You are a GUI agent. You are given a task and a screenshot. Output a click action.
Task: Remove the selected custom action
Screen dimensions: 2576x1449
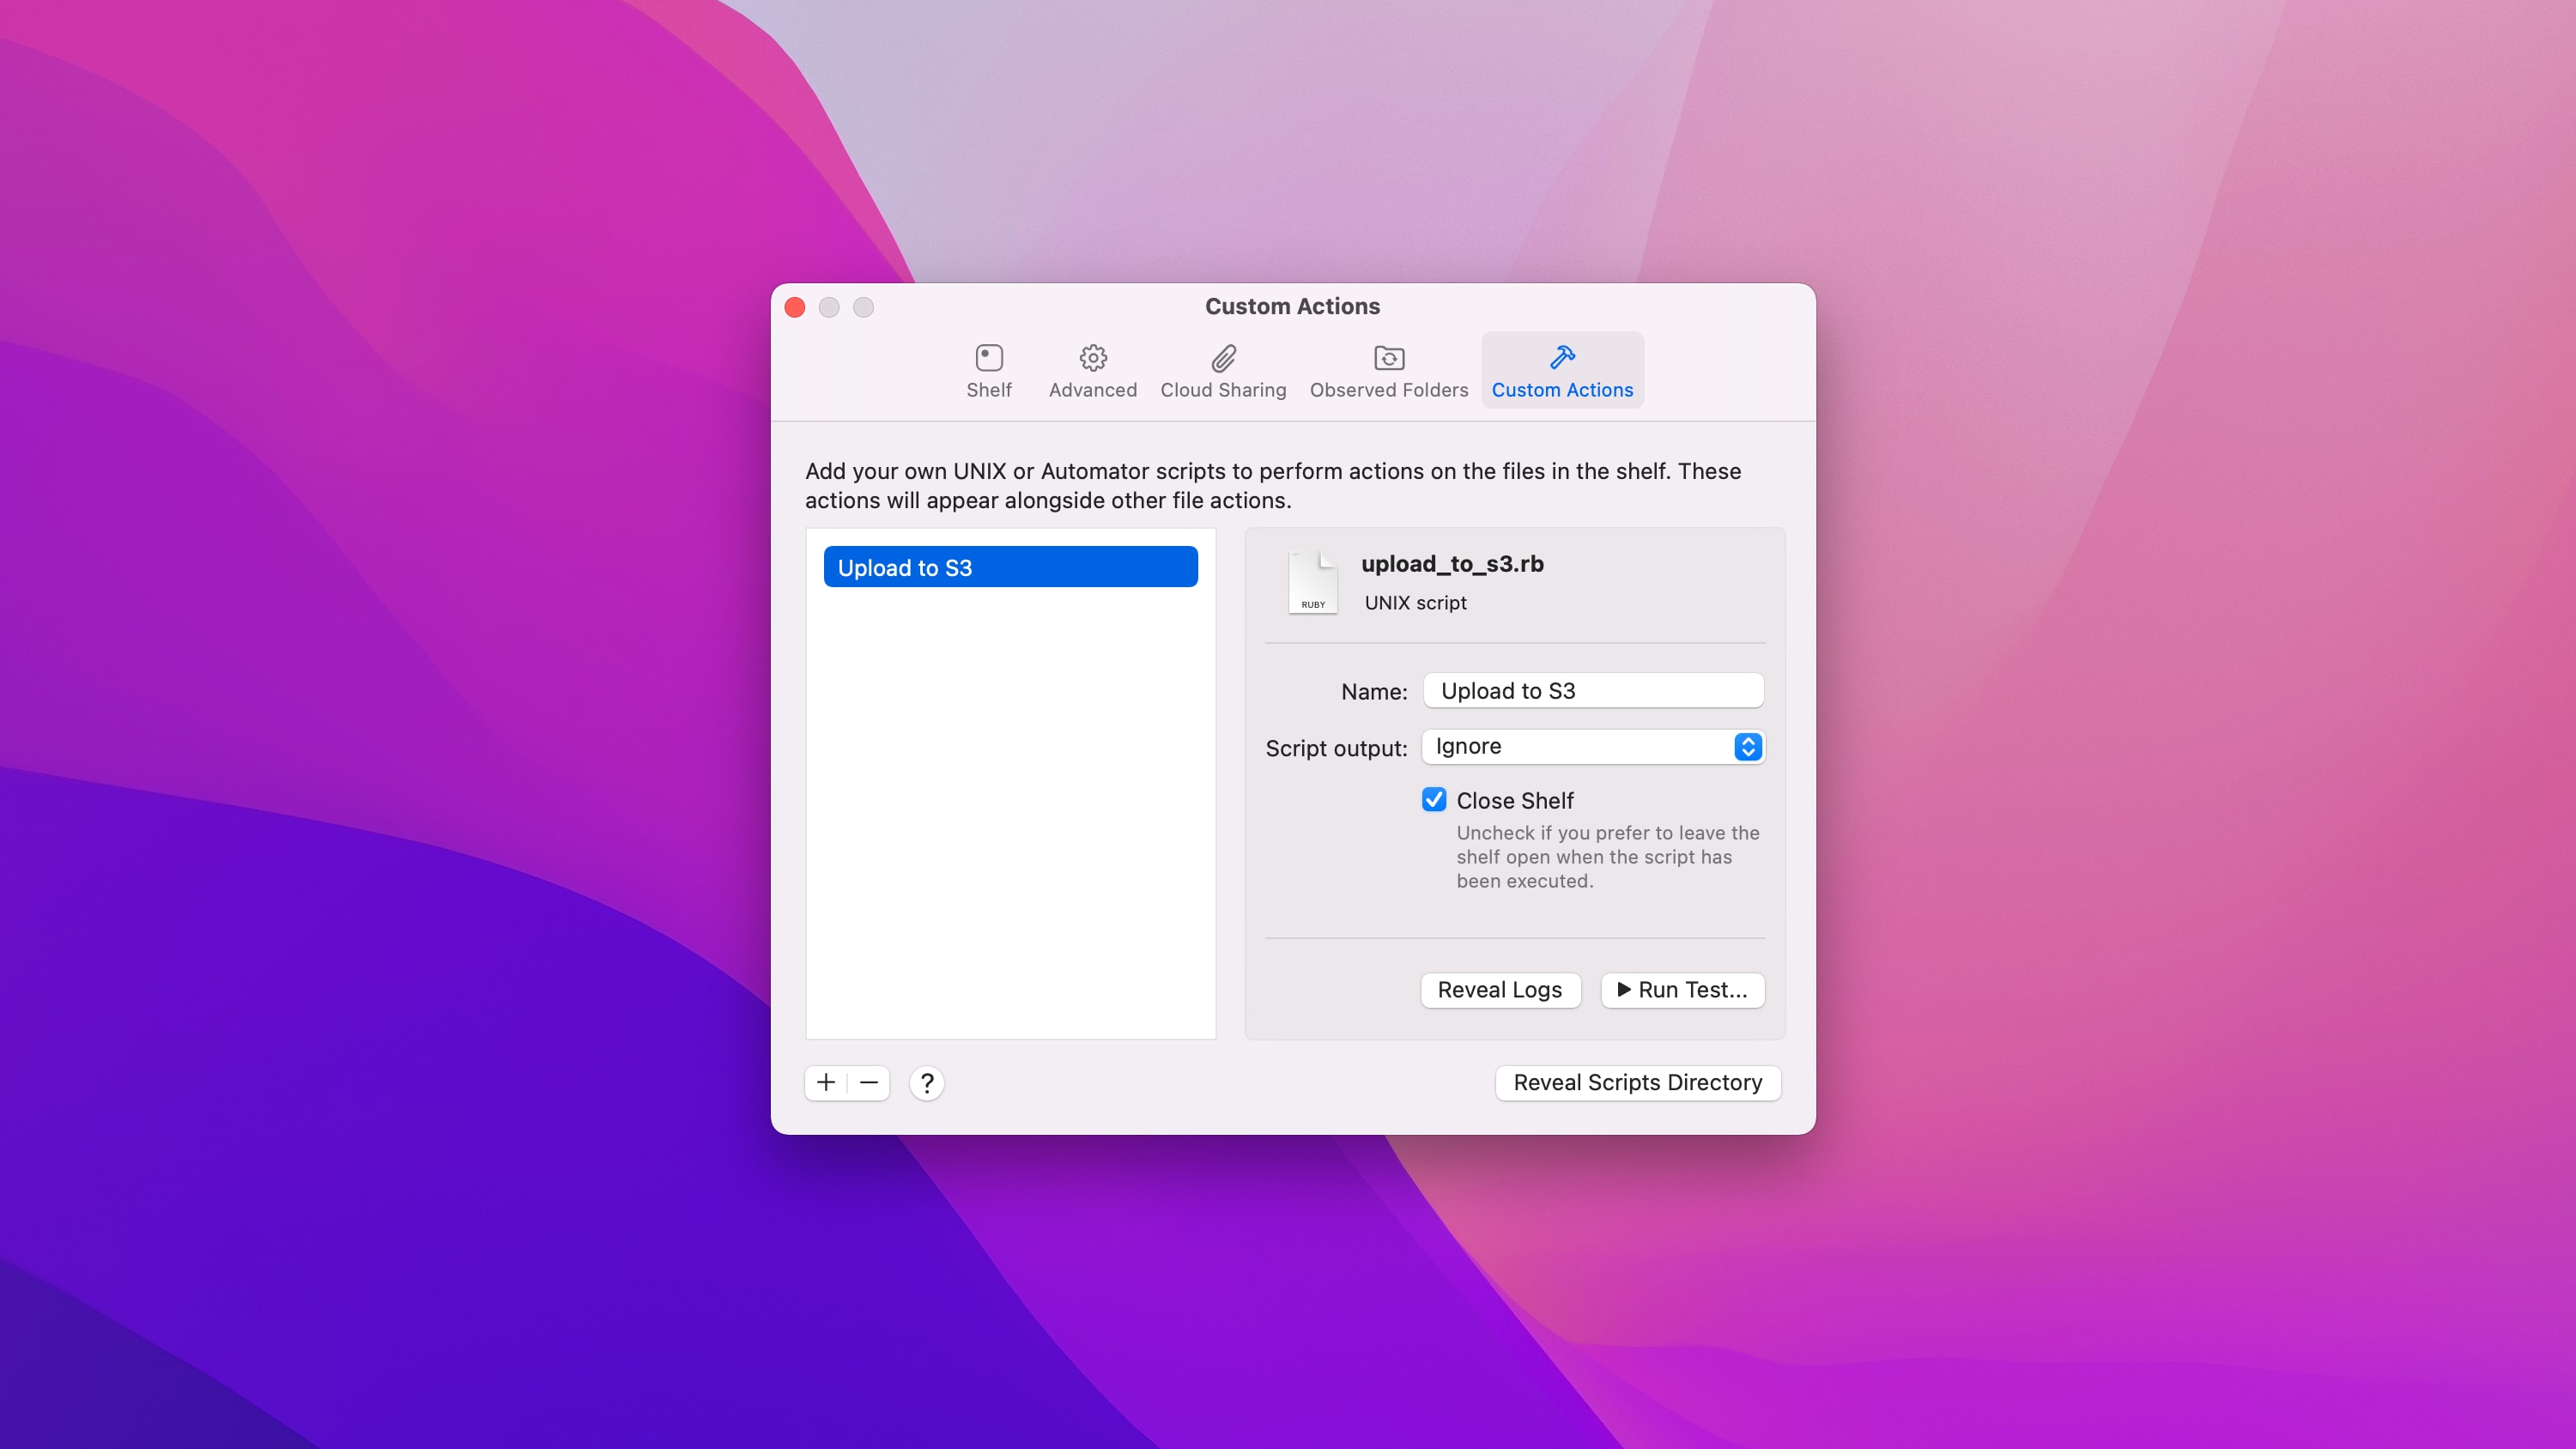[x=868, y=1083]
